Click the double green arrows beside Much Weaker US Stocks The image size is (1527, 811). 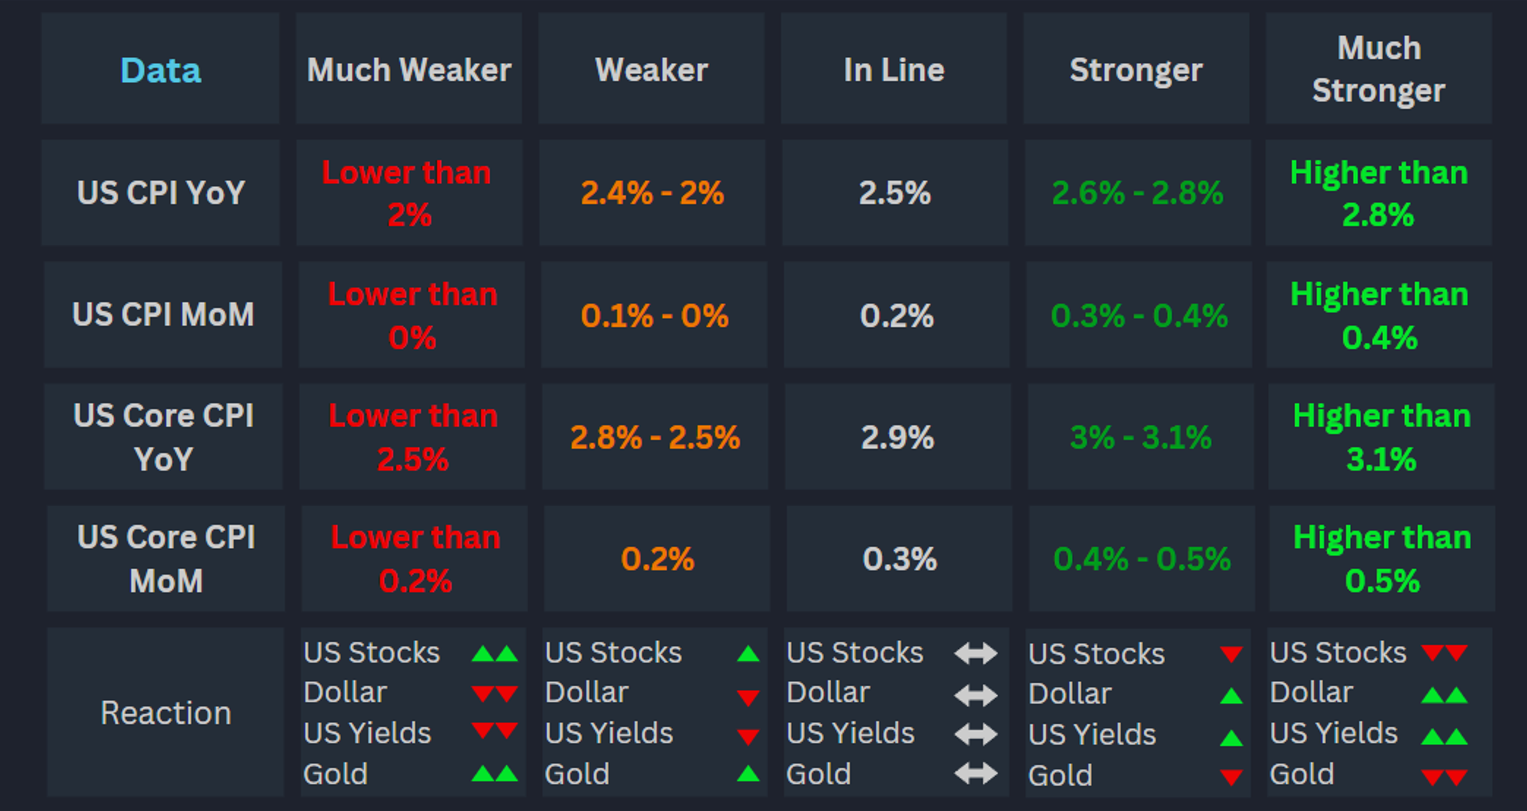pos(494,654)
